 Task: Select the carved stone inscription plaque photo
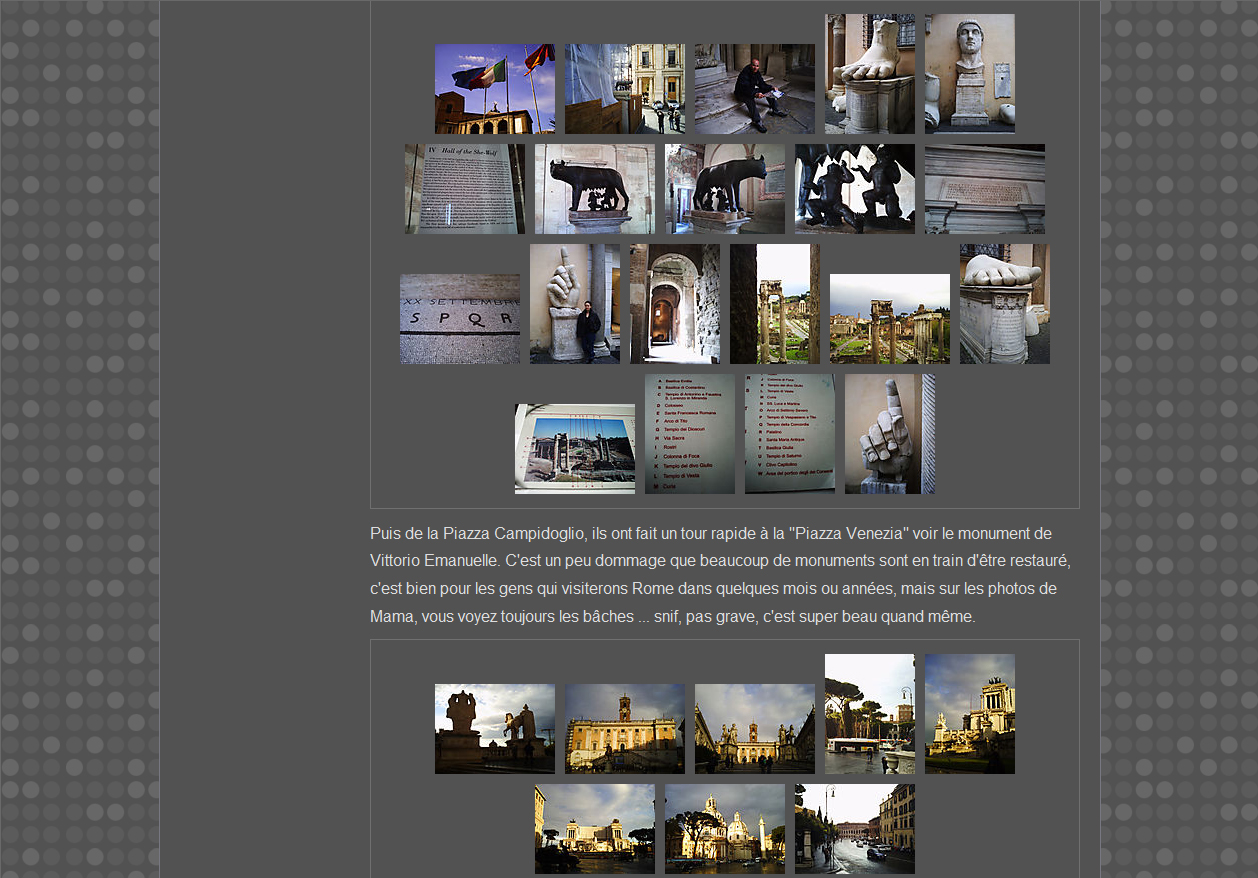(x=984, y=189)
